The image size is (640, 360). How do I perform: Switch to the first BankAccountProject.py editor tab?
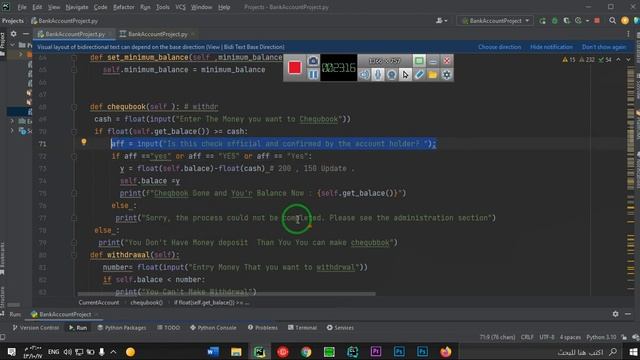point(75,34)
